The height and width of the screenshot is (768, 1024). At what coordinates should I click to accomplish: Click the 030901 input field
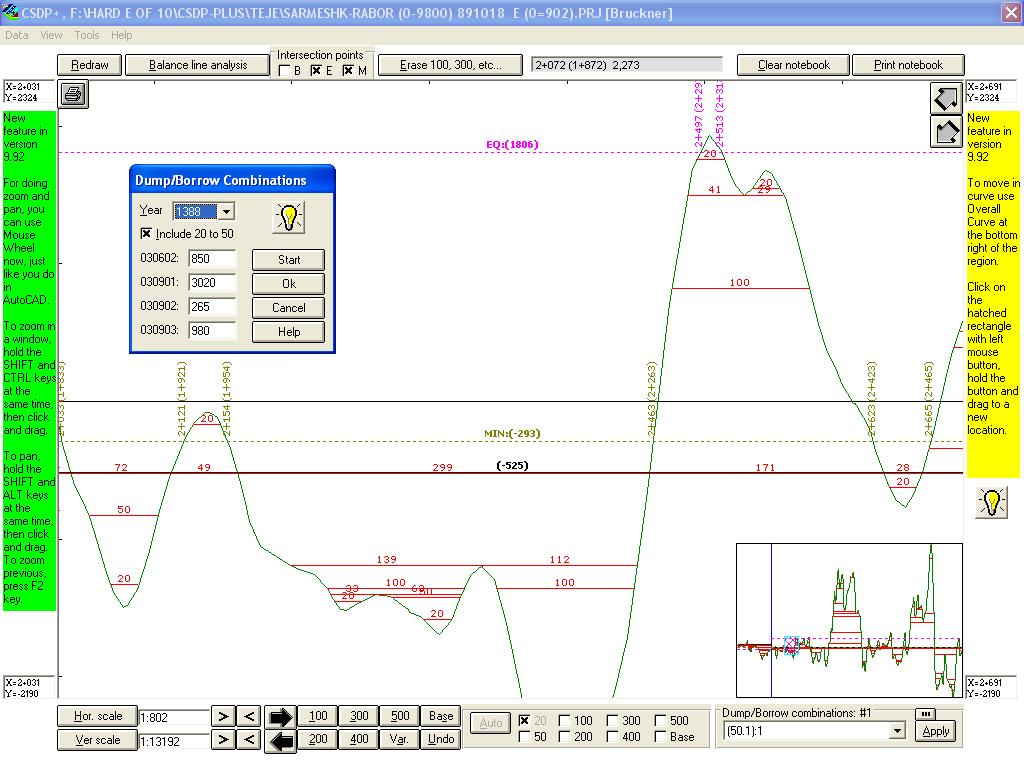[212, 283]
